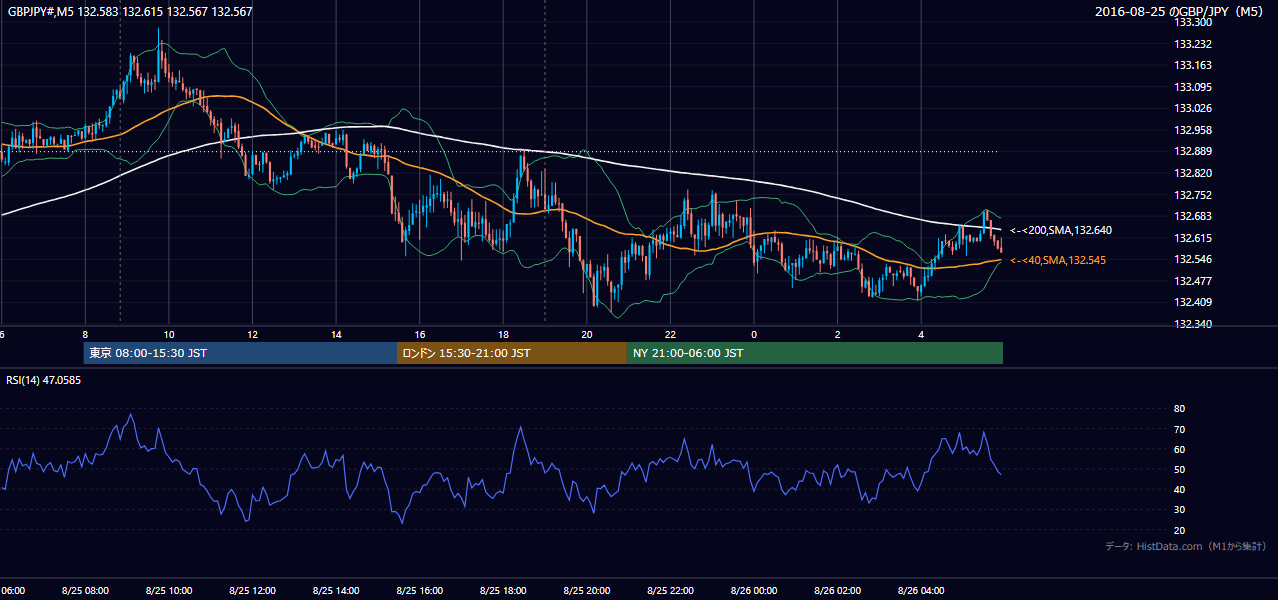The width and height of the screenshot is (1278, 600).
Task: Select the London 15:30-21:00 JST session bar
Action: click(x=512, y=353)
